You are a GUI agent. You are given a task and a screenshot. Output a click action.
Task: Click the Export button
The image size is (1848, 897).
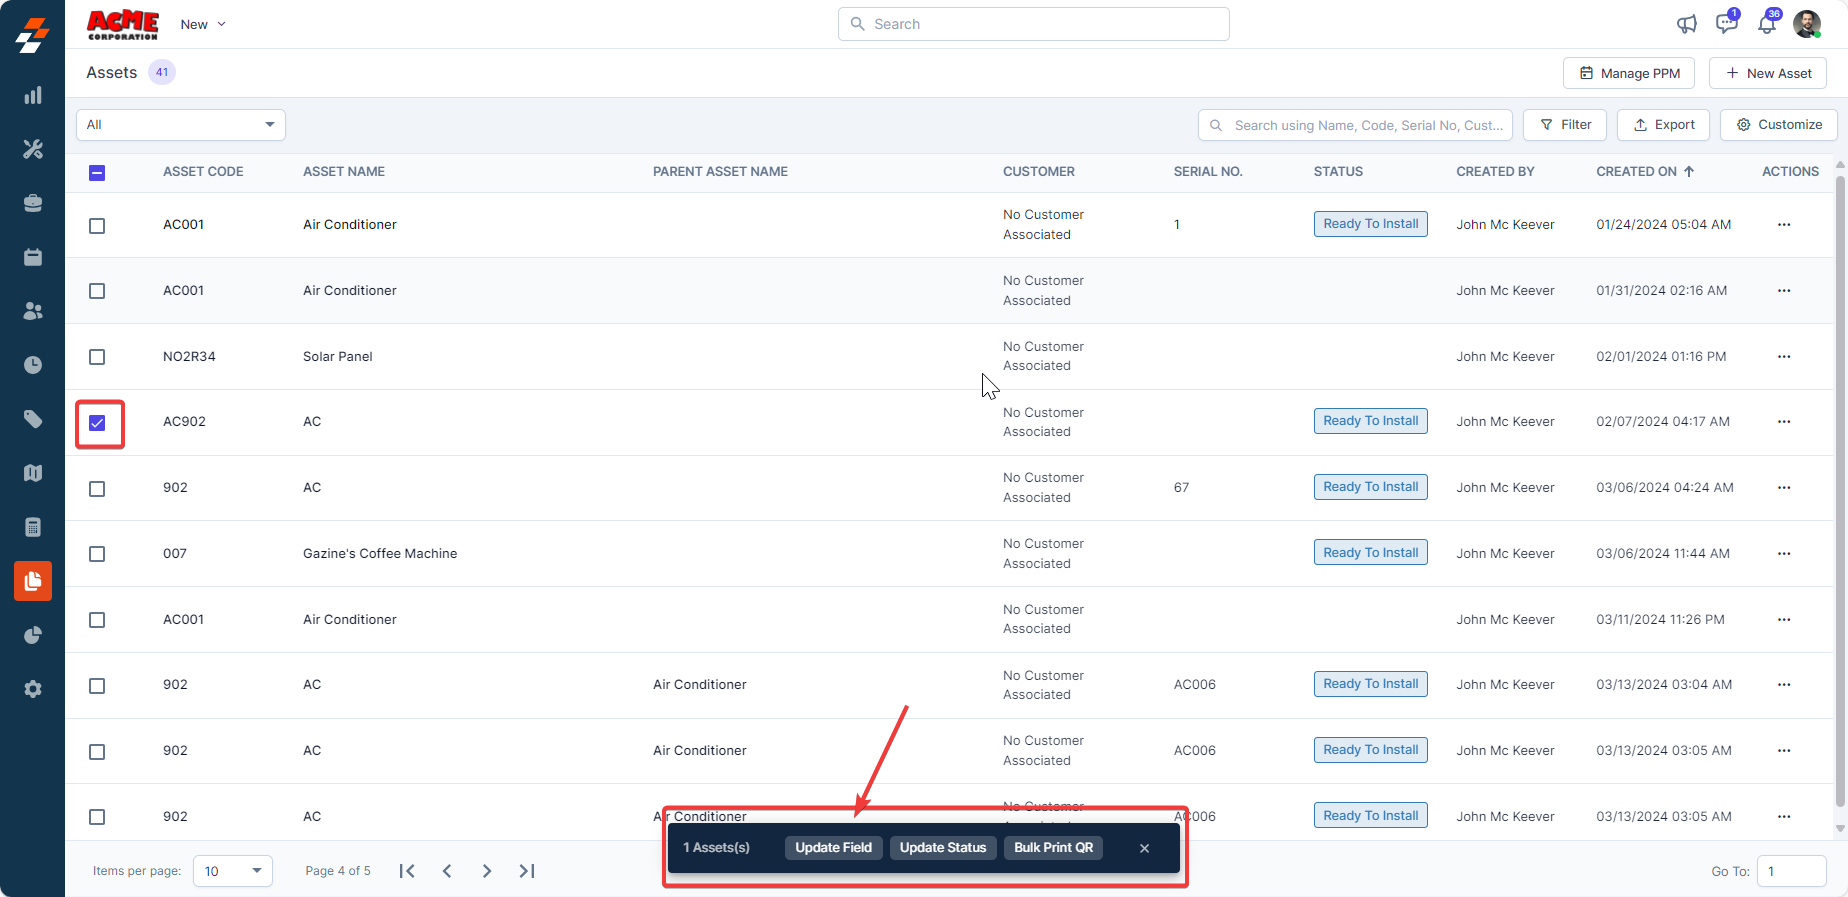(1663, 125)
